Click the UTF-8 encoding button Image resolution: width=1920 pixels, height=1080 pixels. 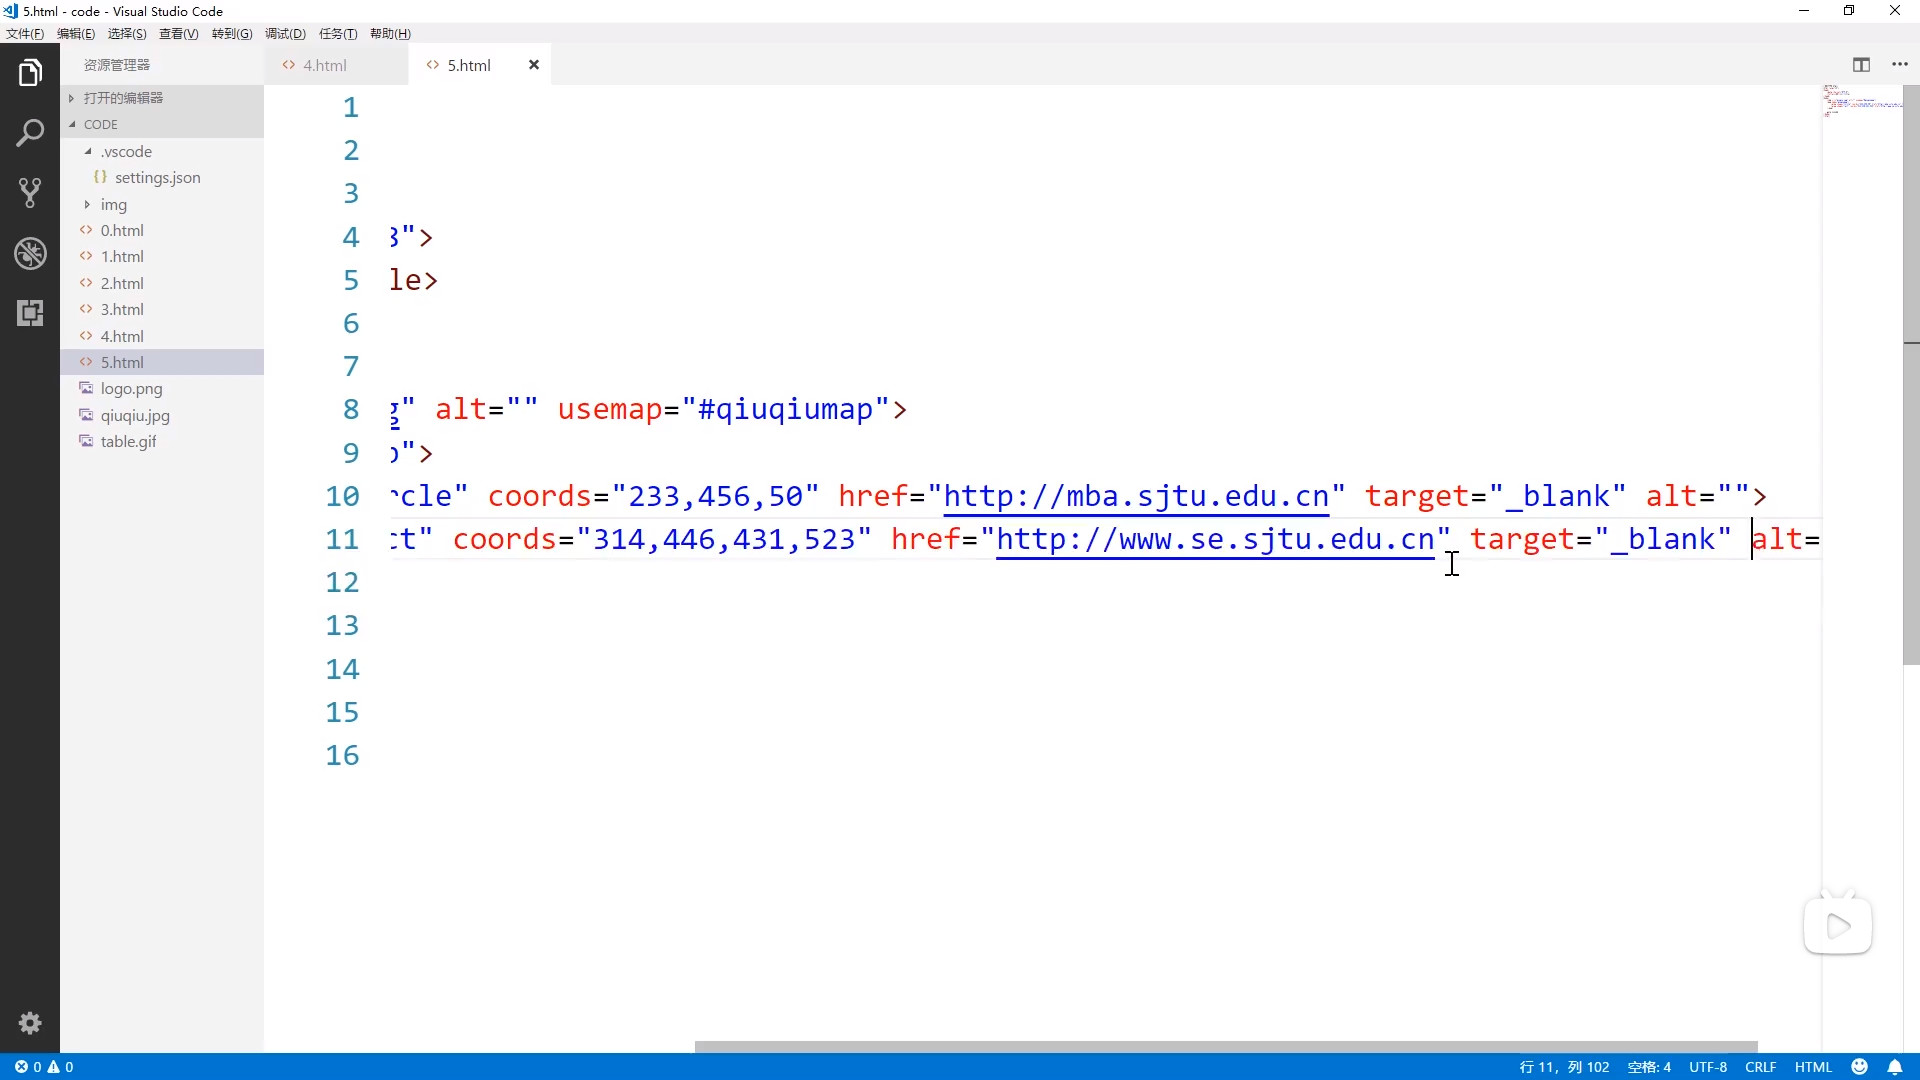coord(1707,1067)
